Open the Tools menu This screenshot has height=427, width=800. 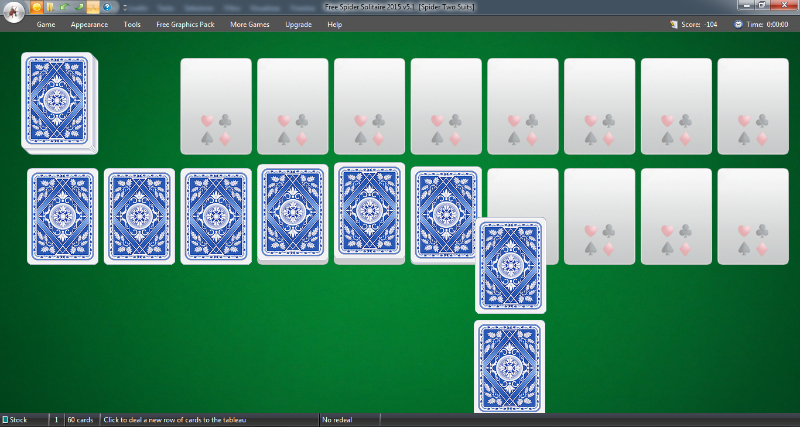(x=132, y=24)
